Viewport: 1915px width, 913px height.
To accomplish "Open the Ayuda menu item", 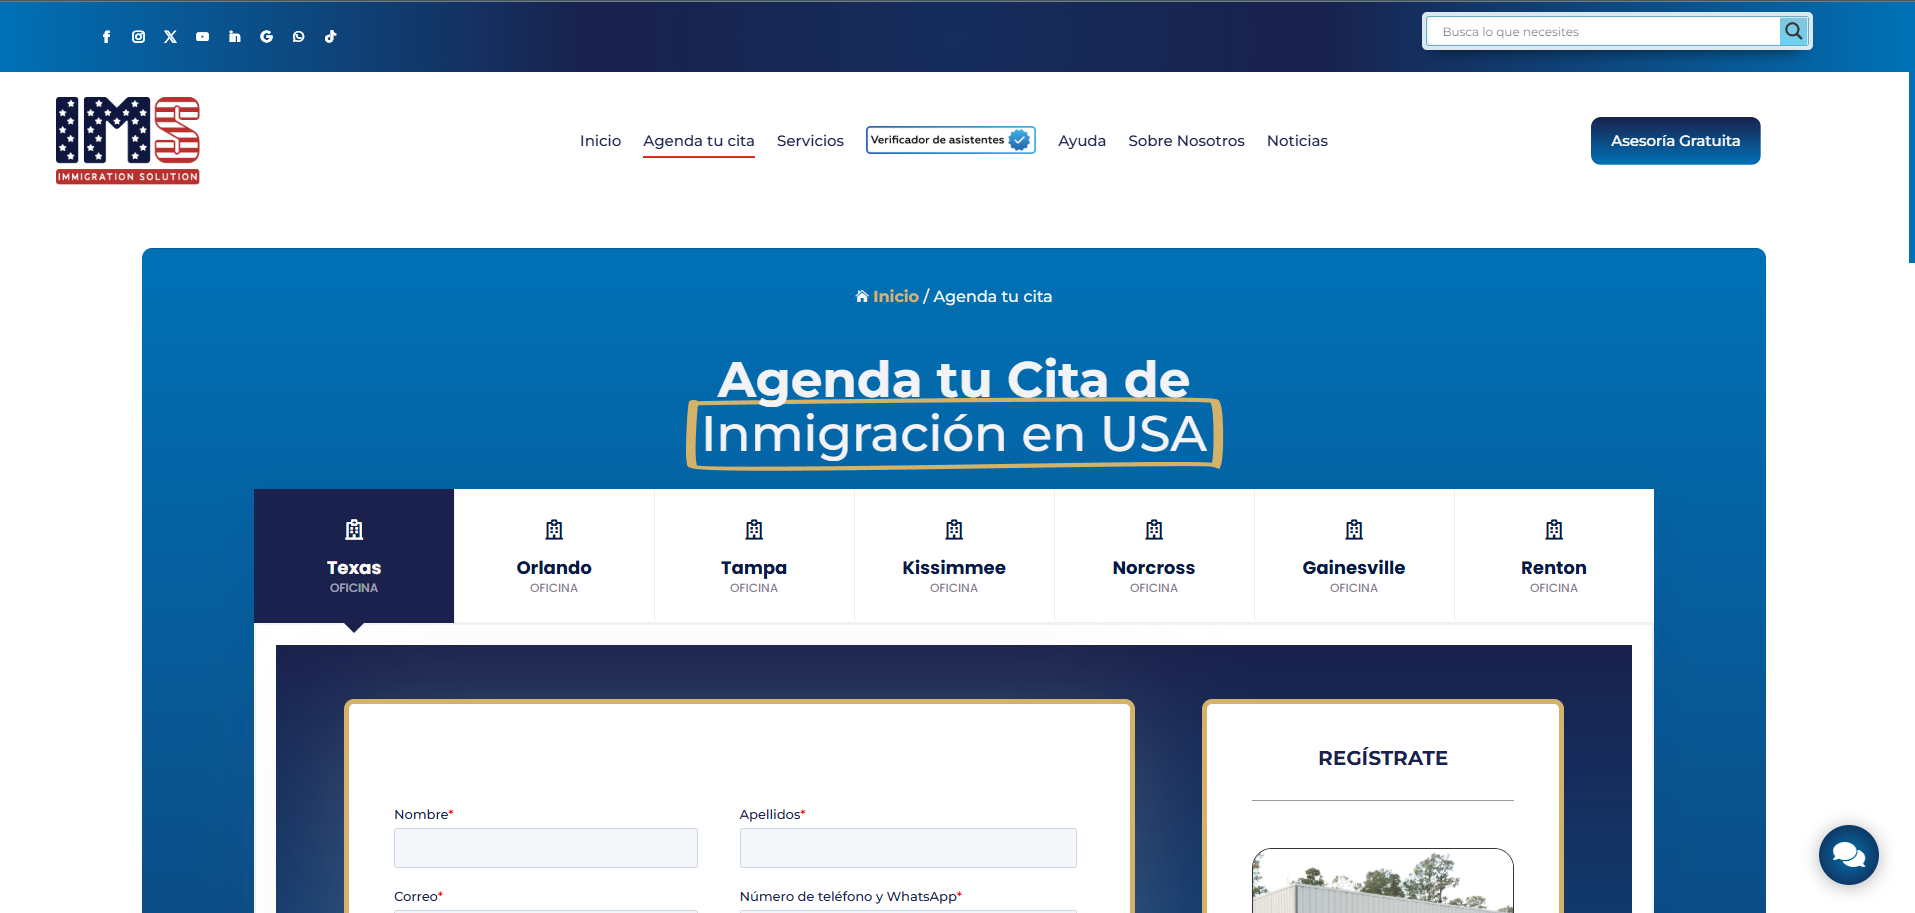I will (1081, 140).
